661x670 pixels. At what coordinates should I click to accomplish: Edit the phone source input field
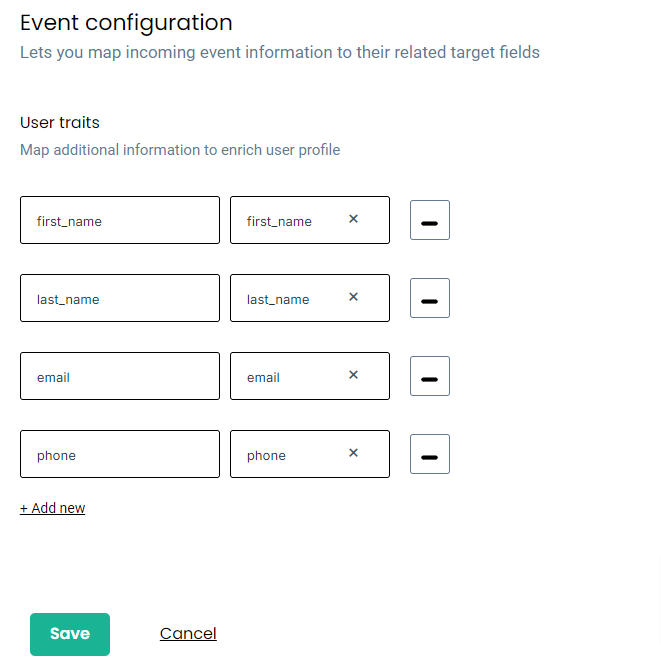[120, 454]
